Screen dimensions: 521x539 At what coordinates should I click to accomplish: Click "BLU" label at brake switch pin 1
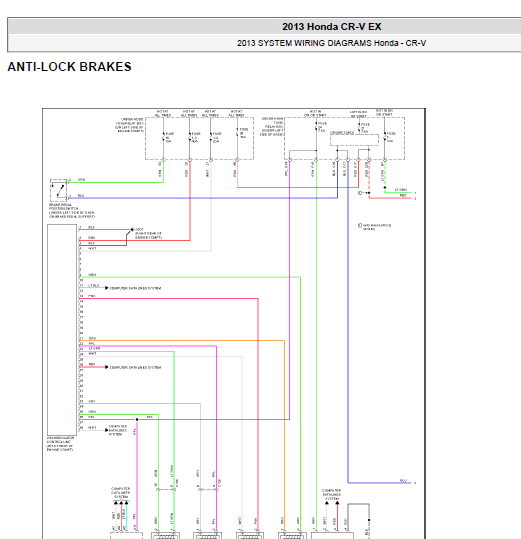pos(81,196)
